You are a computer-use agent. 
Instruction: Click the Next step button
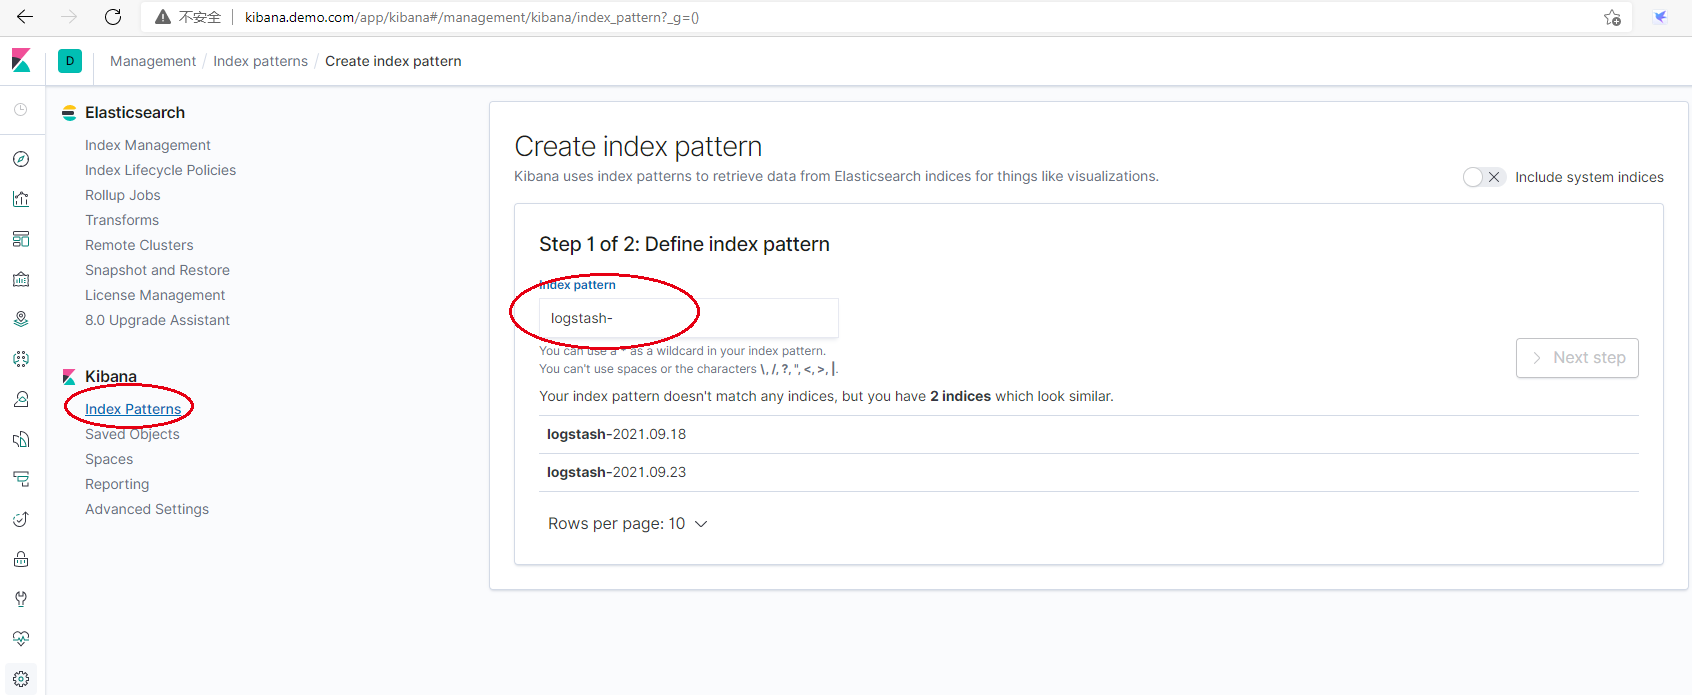tap(1577, 358)
